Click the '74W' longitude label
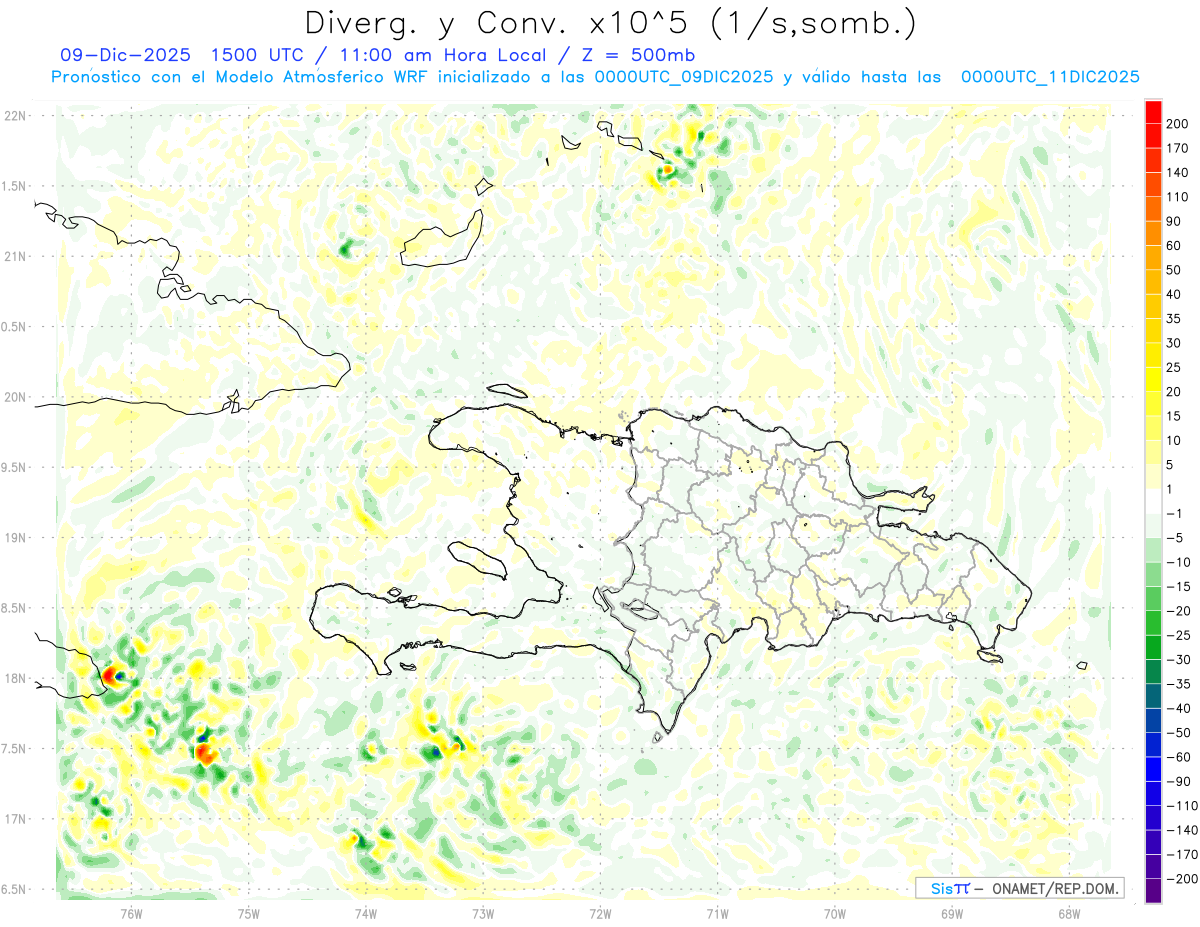Screen dimensions: 1200x927 [366, 913]
